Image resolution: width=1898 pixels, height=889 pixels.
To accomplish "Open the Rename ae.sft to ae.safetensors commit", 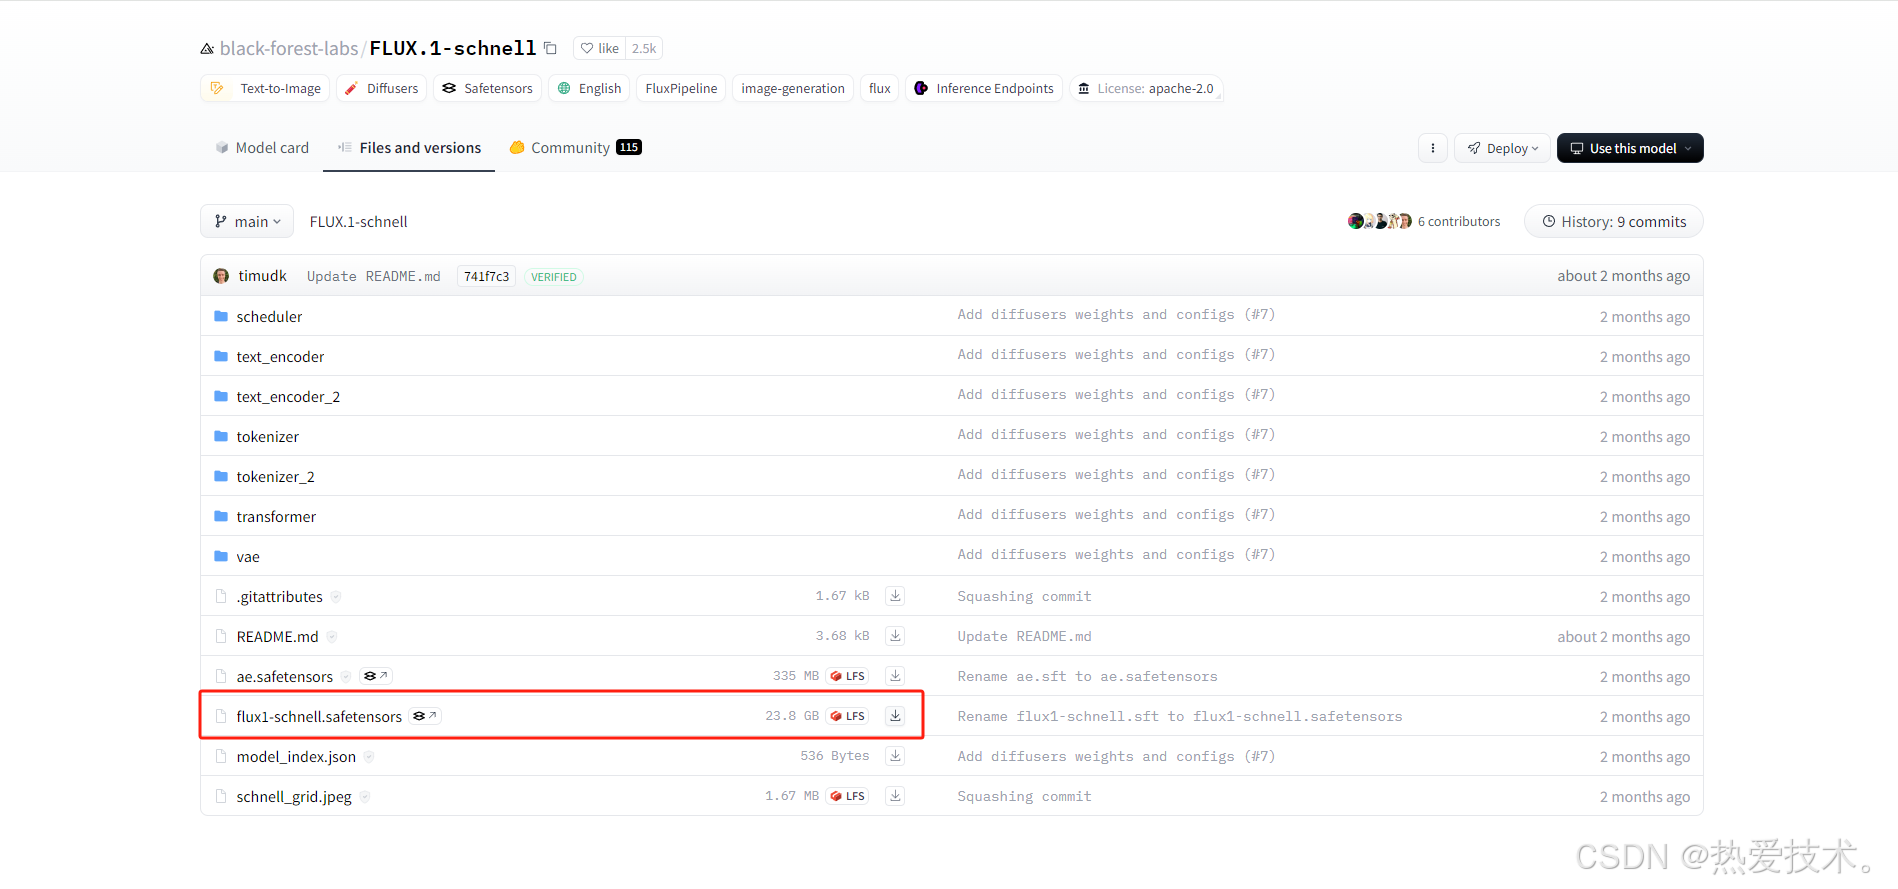I will point(1087,676).
